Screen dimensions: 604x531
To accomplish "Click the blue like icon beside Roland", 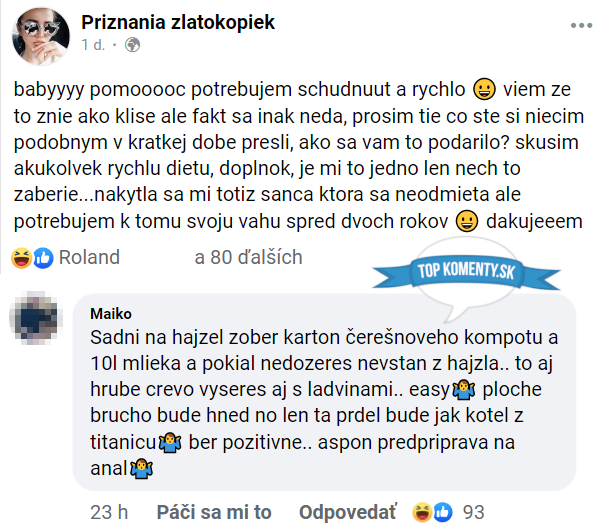I will click(42, 257).
